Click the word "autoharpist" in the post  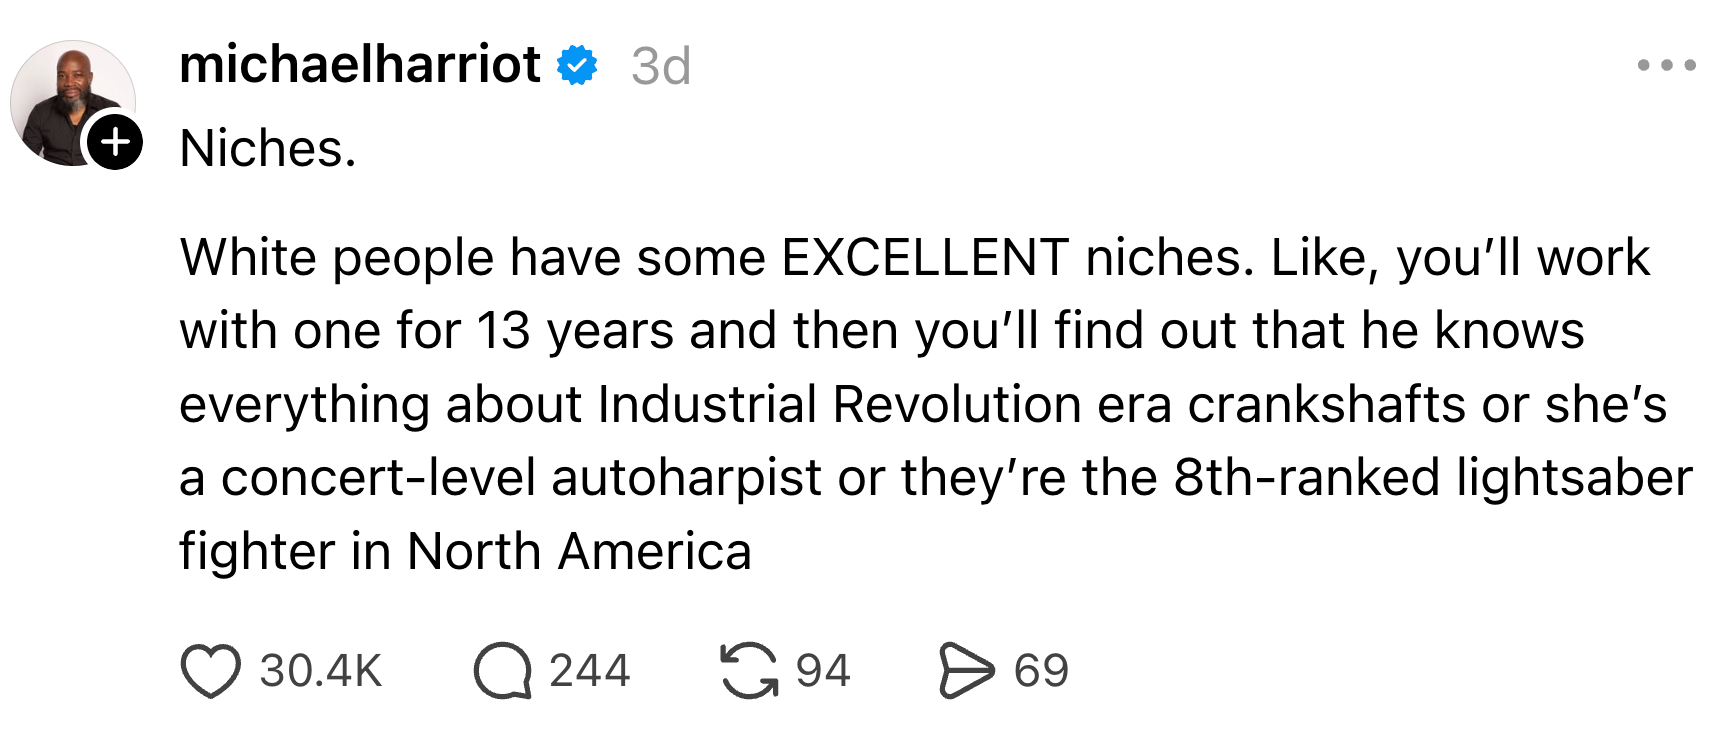[686, 478]
